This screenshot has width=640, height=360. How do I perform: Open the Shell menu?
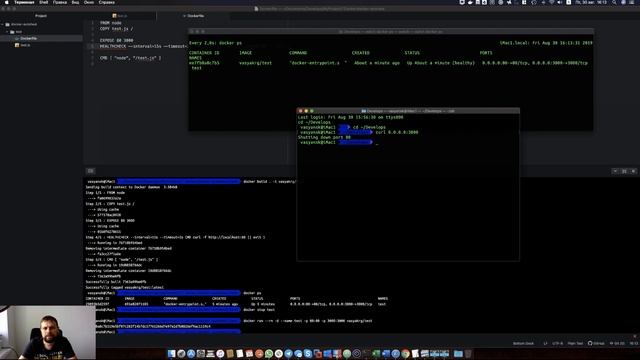click(44, 2)
